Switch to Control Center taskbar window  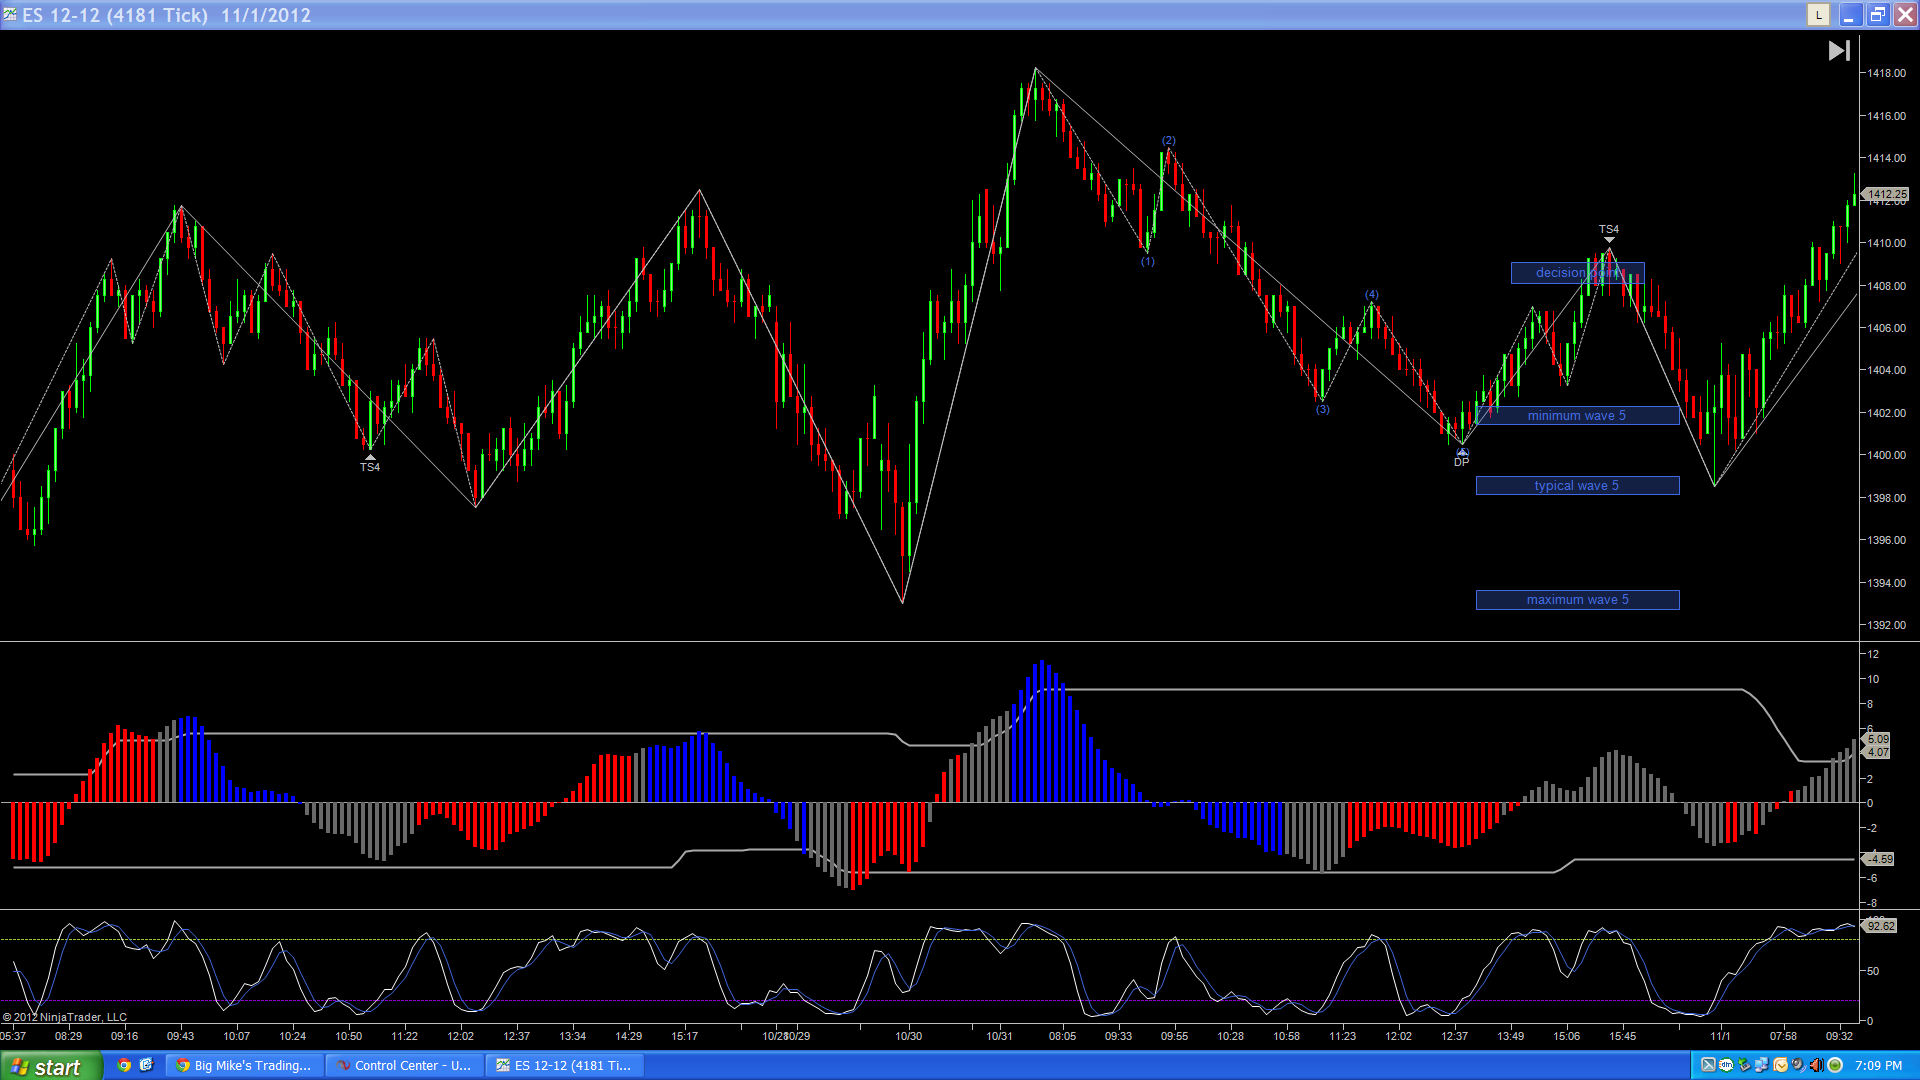(405, 1066)
